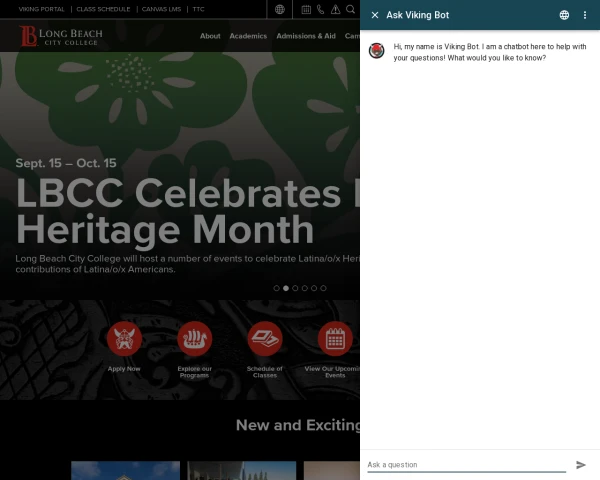Click the Viking Bot avatar image
The width and height of the screenshot is (600, 480).
pos(377,51)
